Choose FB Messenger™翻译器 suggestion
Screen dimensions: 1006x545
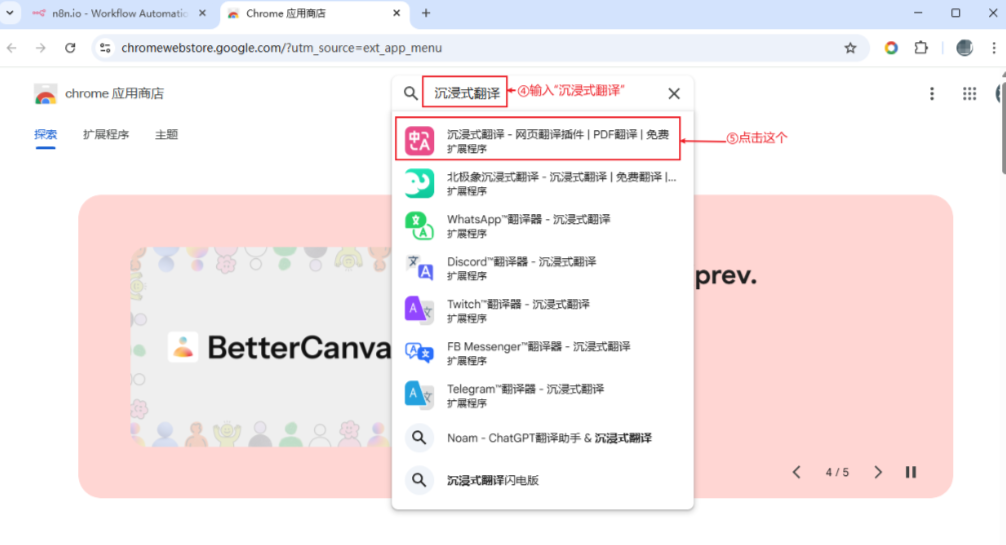point(543,352)
